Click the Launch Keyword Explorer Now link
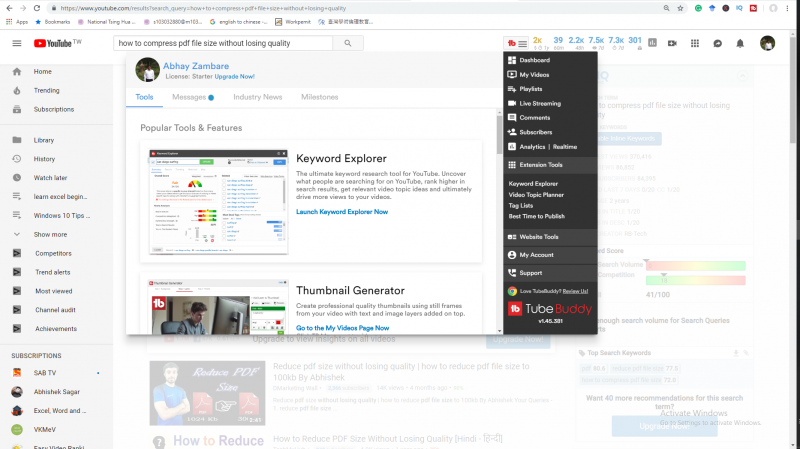 [x=342, y=212]
